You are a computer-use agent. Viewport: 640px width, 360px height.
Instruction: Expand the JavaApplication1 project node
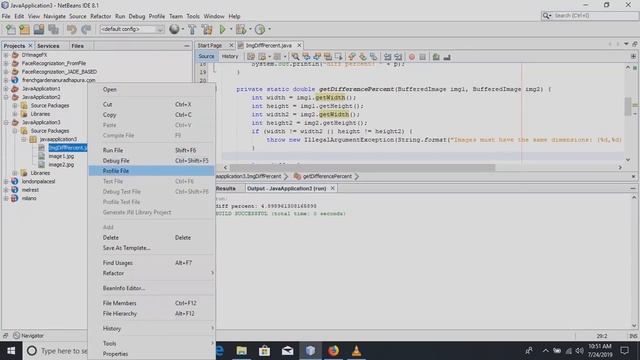click(6, 89)
